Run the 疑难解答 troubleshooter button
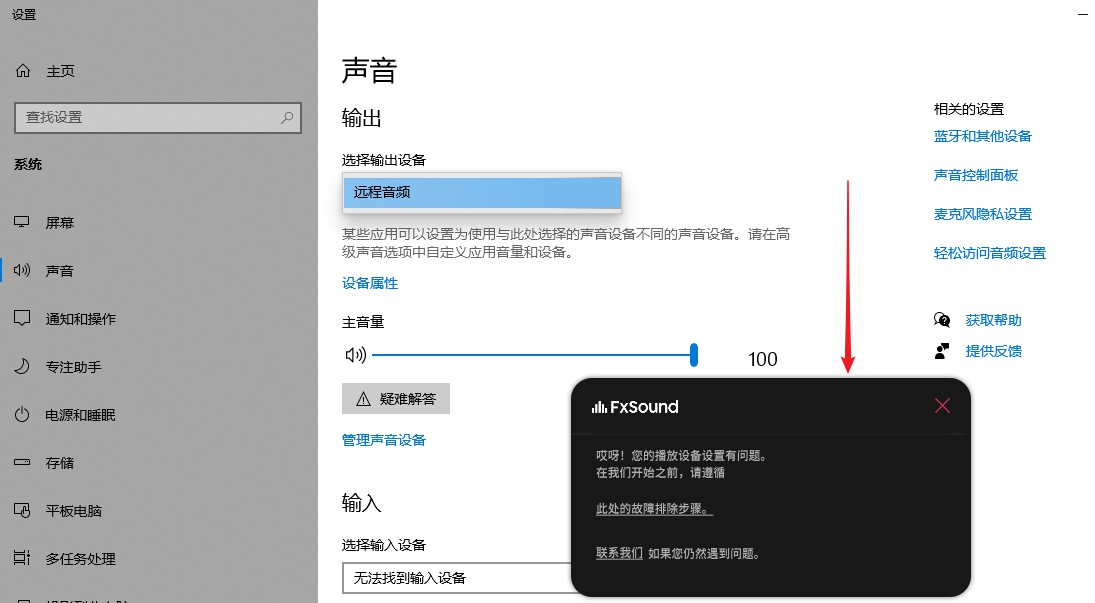This screenshot has width=1095, height=603. coord(396,398)
